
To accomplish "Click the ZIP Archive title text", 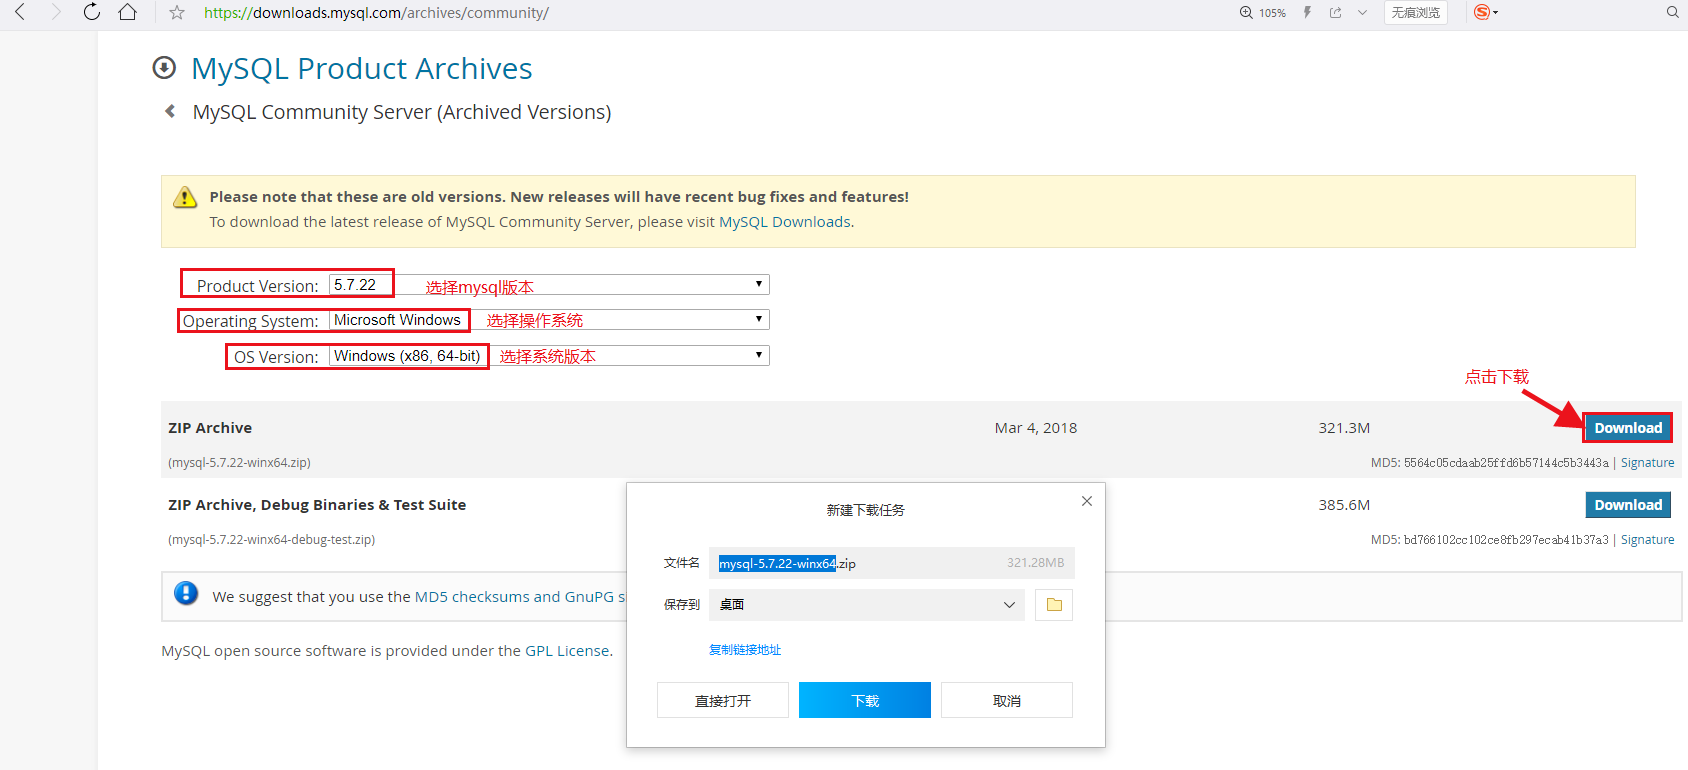I will (210, 428).
